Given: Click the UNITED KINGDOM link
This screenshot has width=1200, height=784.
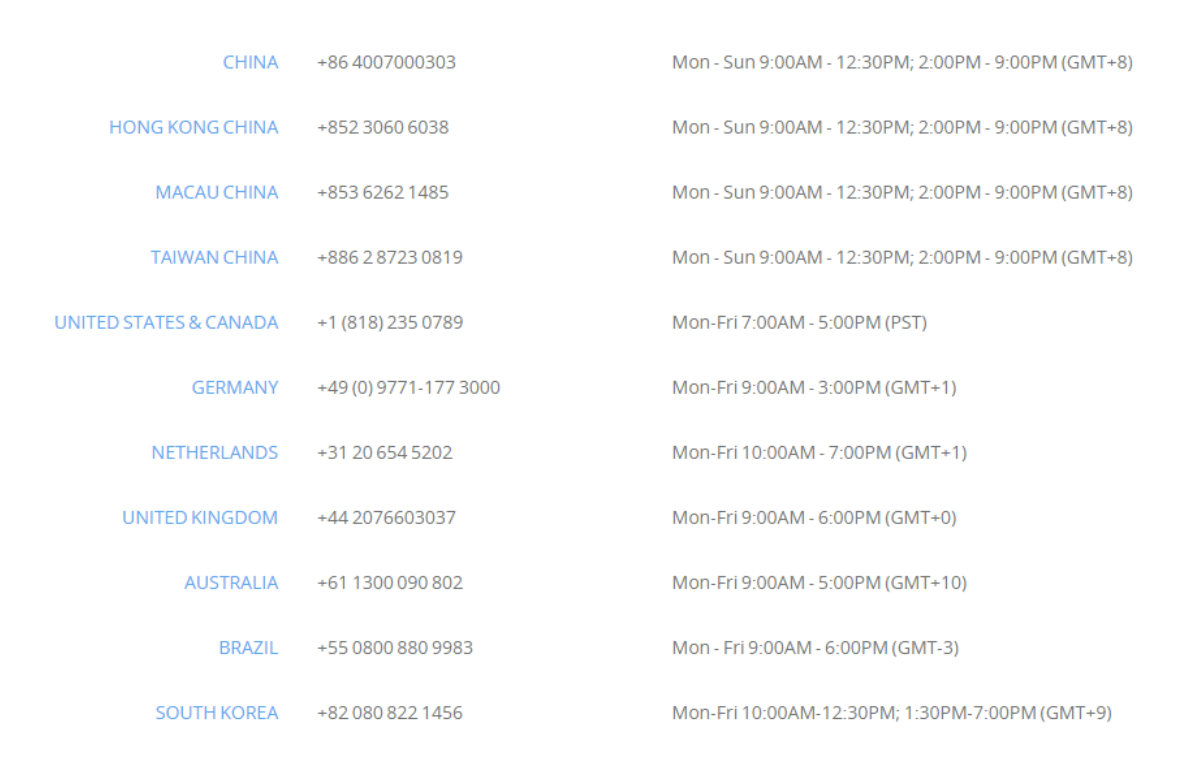Looking at the screenshot, I should (200, 517).
